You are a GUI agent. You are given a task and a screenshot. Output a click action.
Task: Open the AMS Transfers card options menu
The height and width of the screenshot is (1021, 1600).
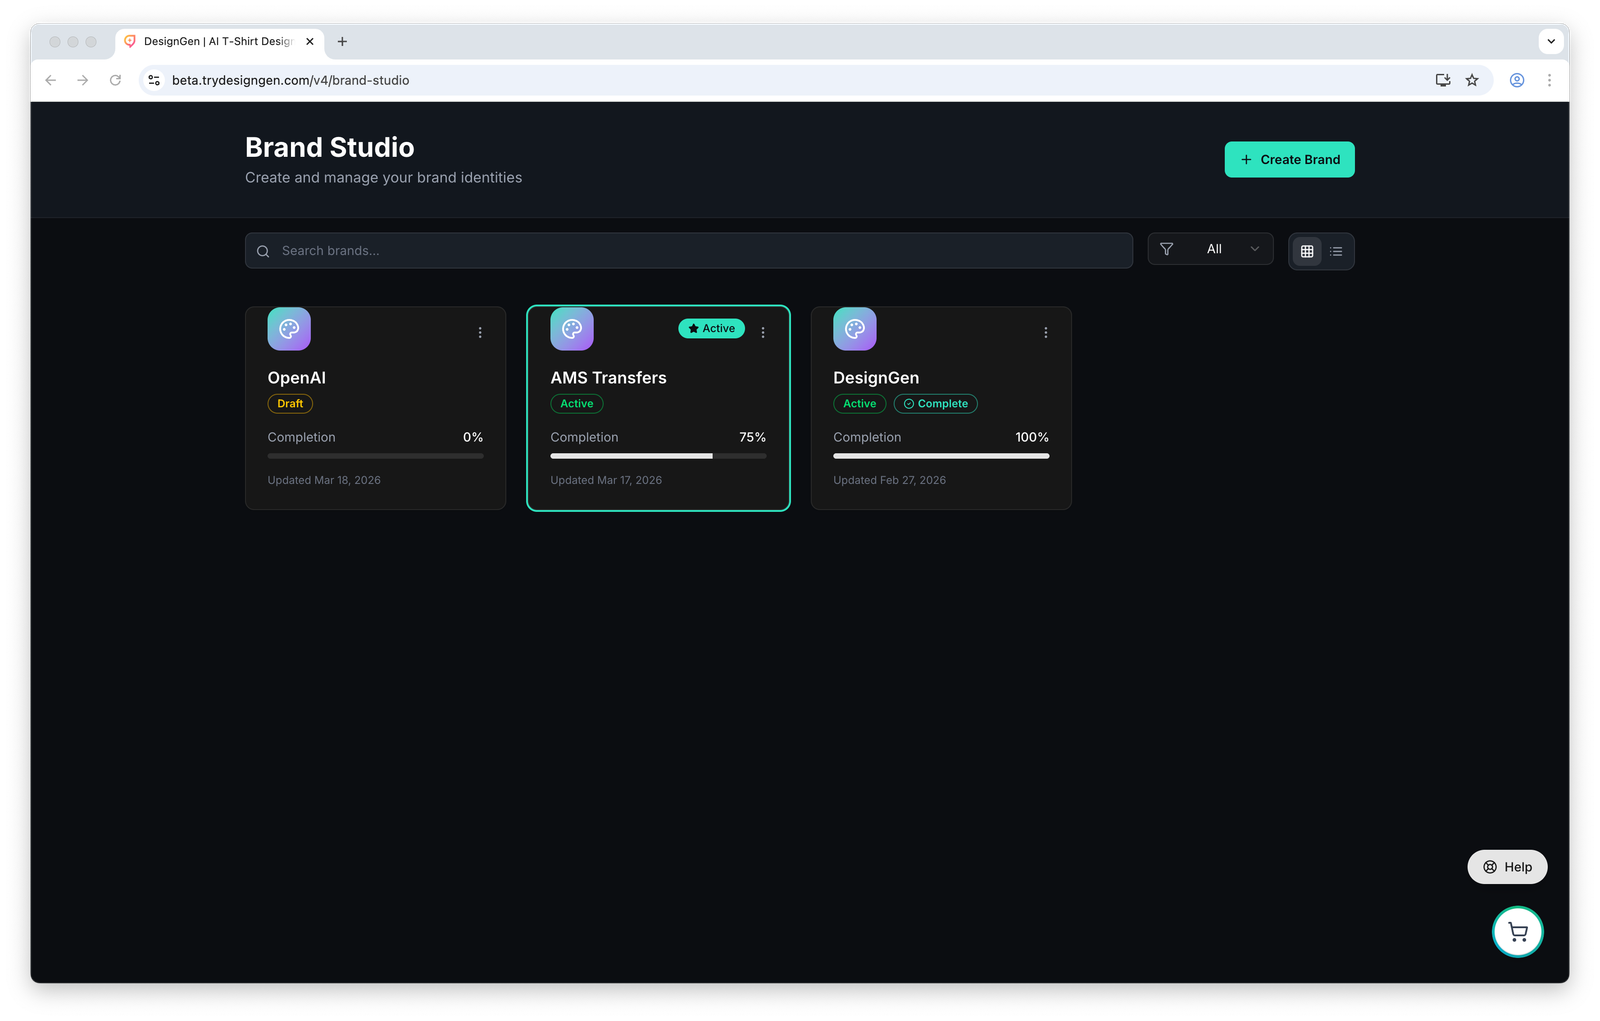point(763,333)
